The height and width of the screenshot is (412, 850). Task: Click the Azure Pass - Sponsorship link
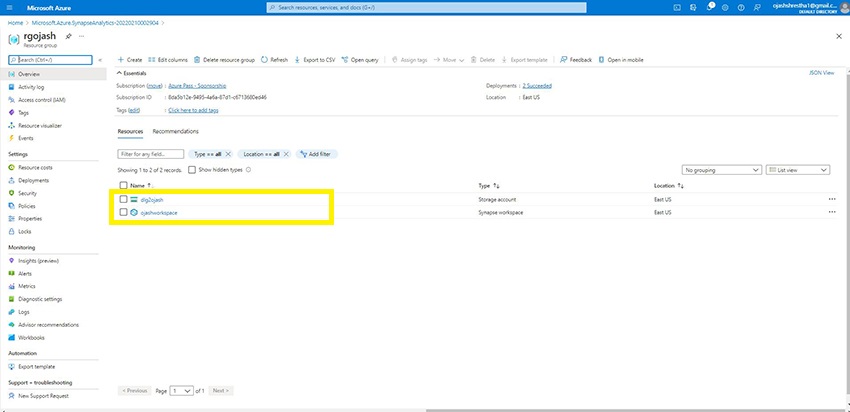coord(197,86)
